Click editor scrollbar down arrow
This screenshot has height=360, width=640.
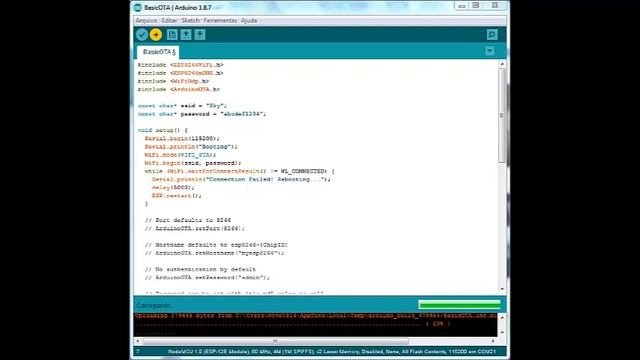[502, 289]
